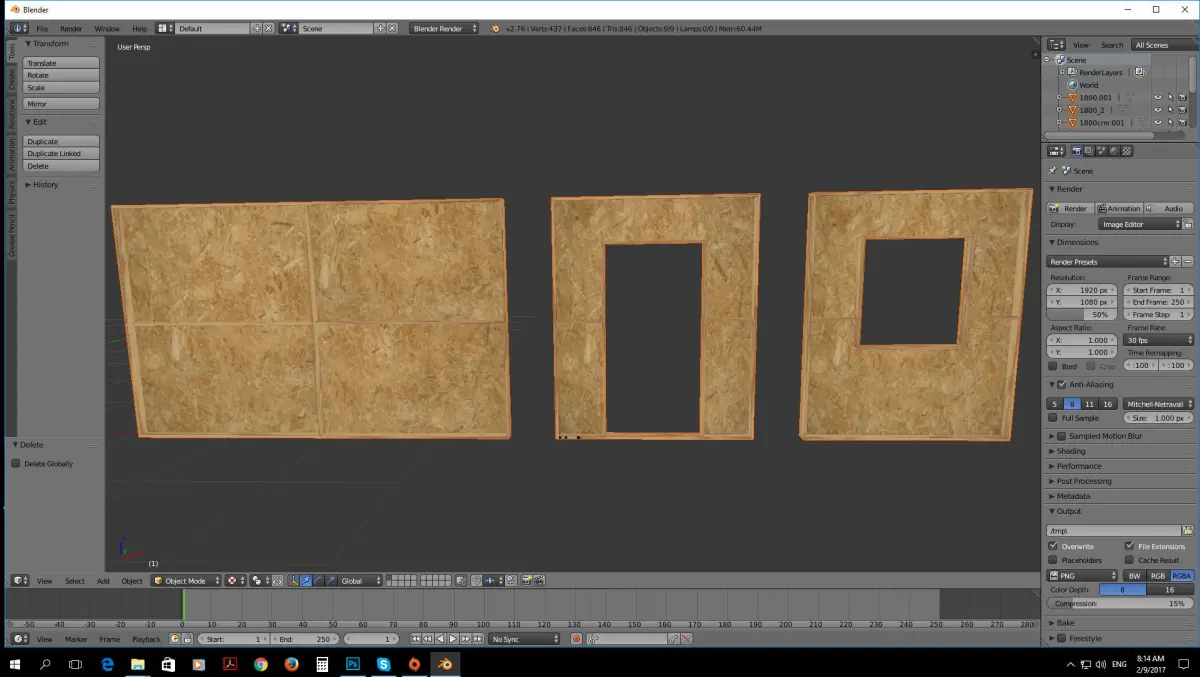Click the Animation render button
This screenshot has width=1200, height=677.
pos(1119,209)
